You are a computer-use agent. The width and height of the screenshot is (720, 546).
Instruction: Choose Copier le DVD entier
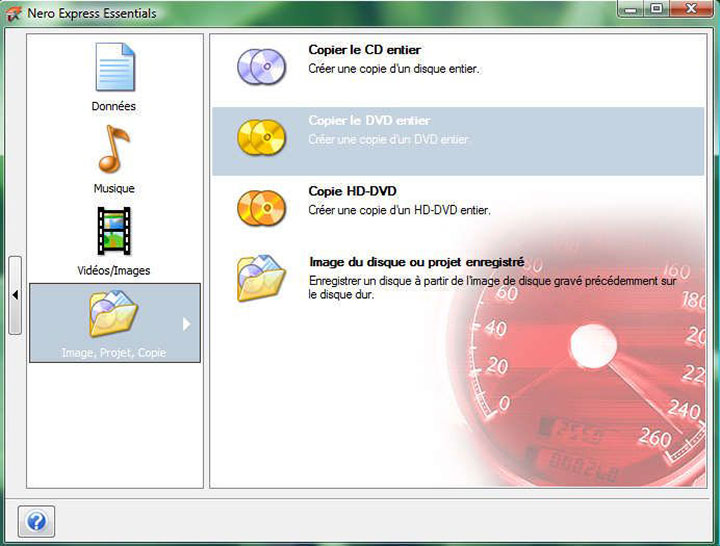(x=369, y=120)
